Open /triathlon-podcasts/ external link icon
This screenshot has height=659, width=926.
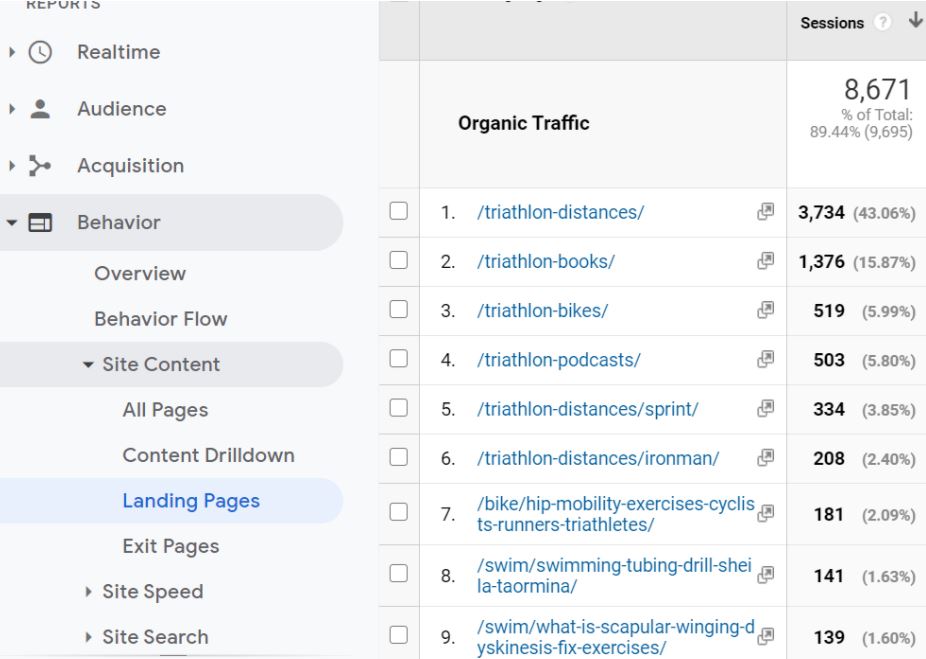765,359
